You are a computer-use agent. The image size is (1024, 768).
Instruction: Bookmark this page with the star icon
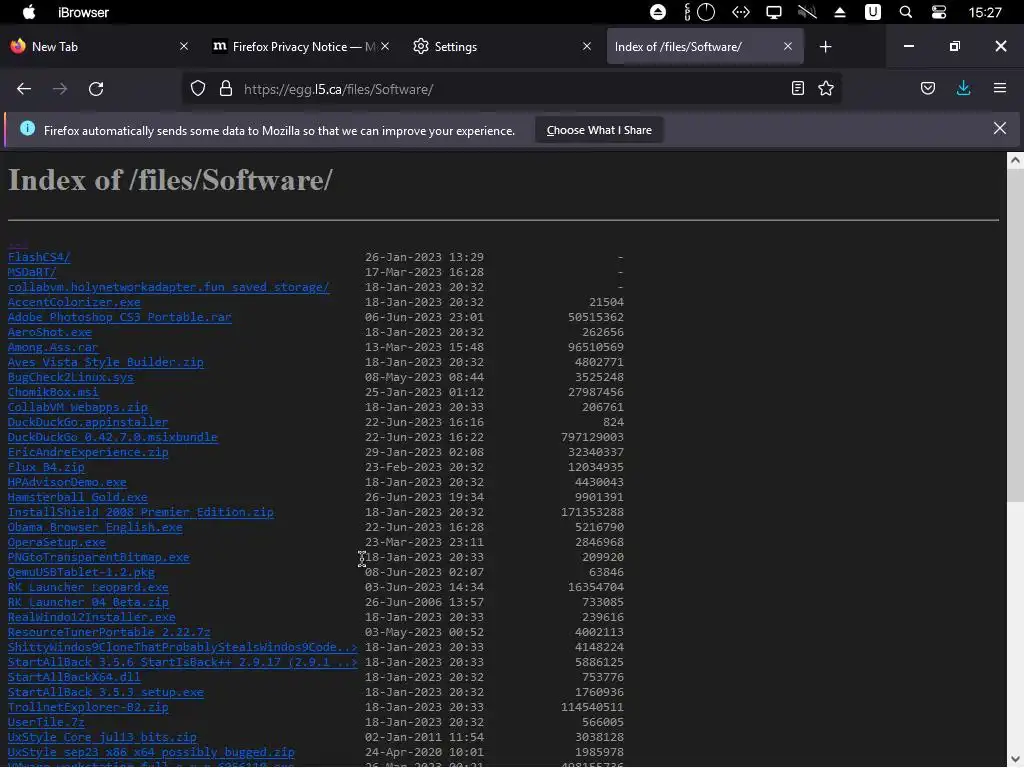coord(826,88)
